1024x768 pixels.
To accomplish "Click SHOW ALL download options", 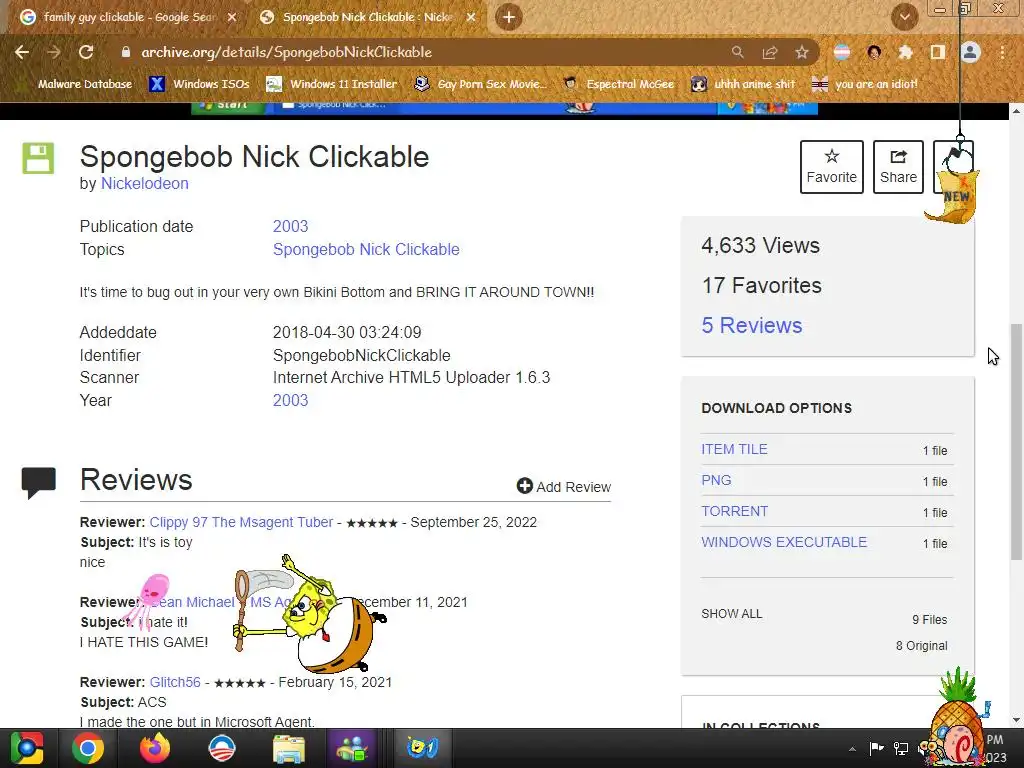I will click(x=731, y=614).
